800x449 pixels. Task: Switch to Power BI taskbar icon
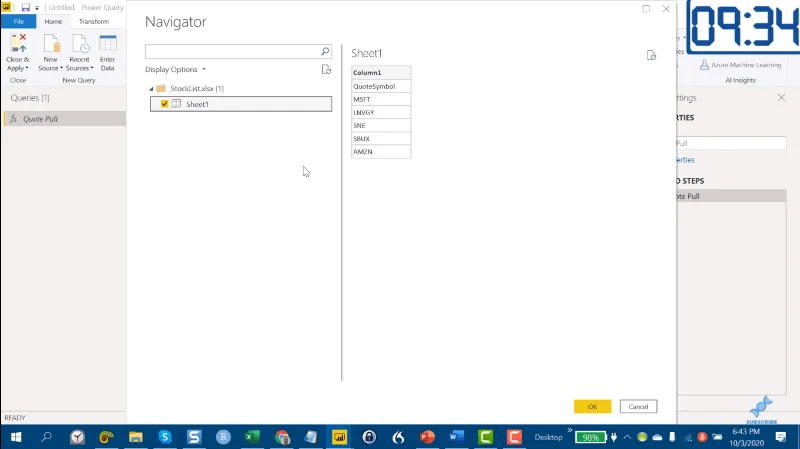click(339, 437)
